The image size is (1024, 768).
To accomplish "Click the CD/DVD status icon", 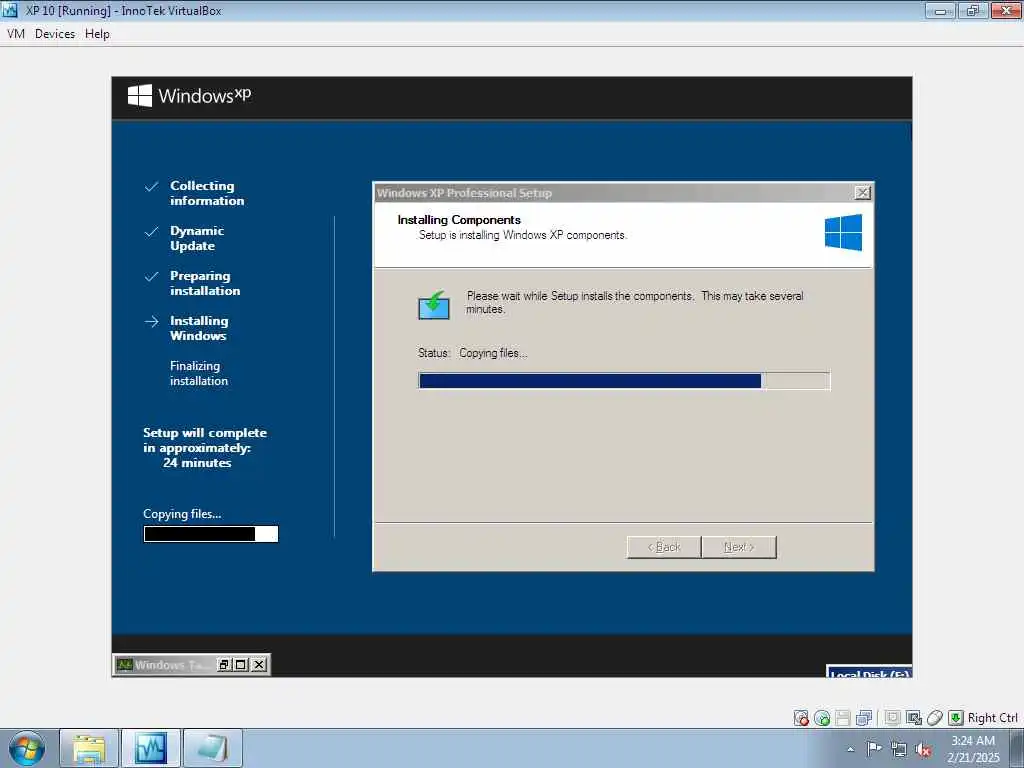I will pyautogui.click(x=822, y=718).
